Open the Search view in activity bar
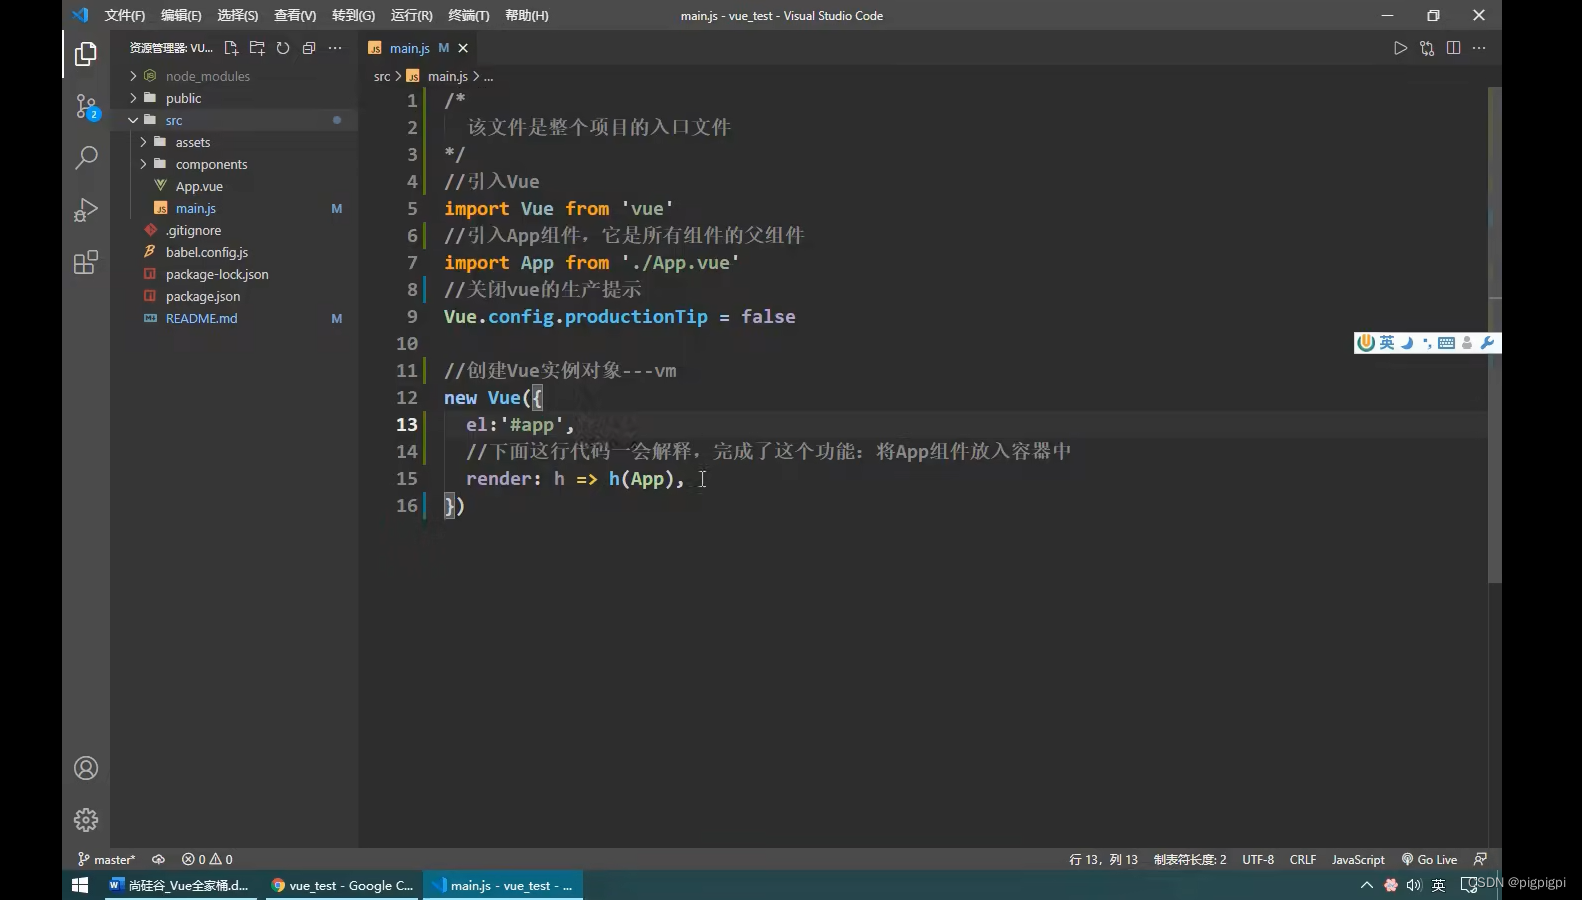Image resolution: width=1582 pixels, height=900 pixels. click(x=86, y=158)
